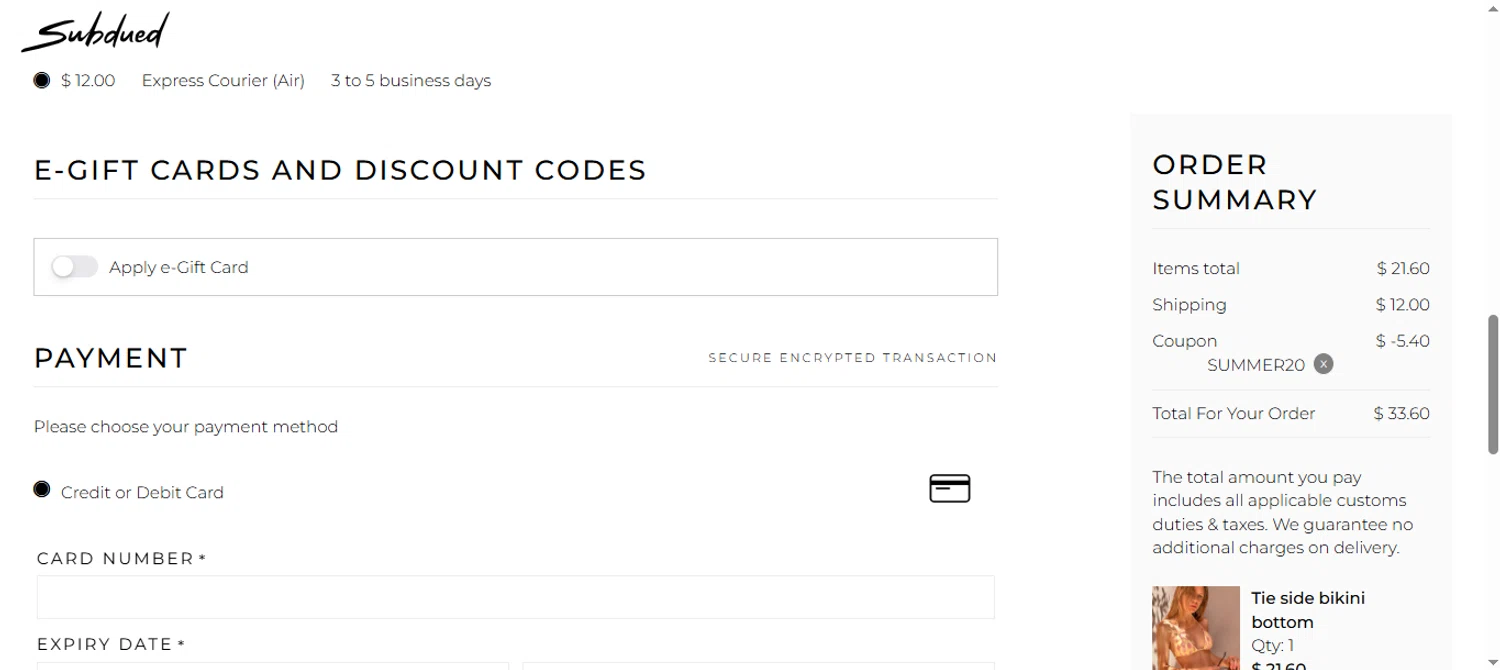Choose the Credit or Debit Card radio button

point(42,489)
